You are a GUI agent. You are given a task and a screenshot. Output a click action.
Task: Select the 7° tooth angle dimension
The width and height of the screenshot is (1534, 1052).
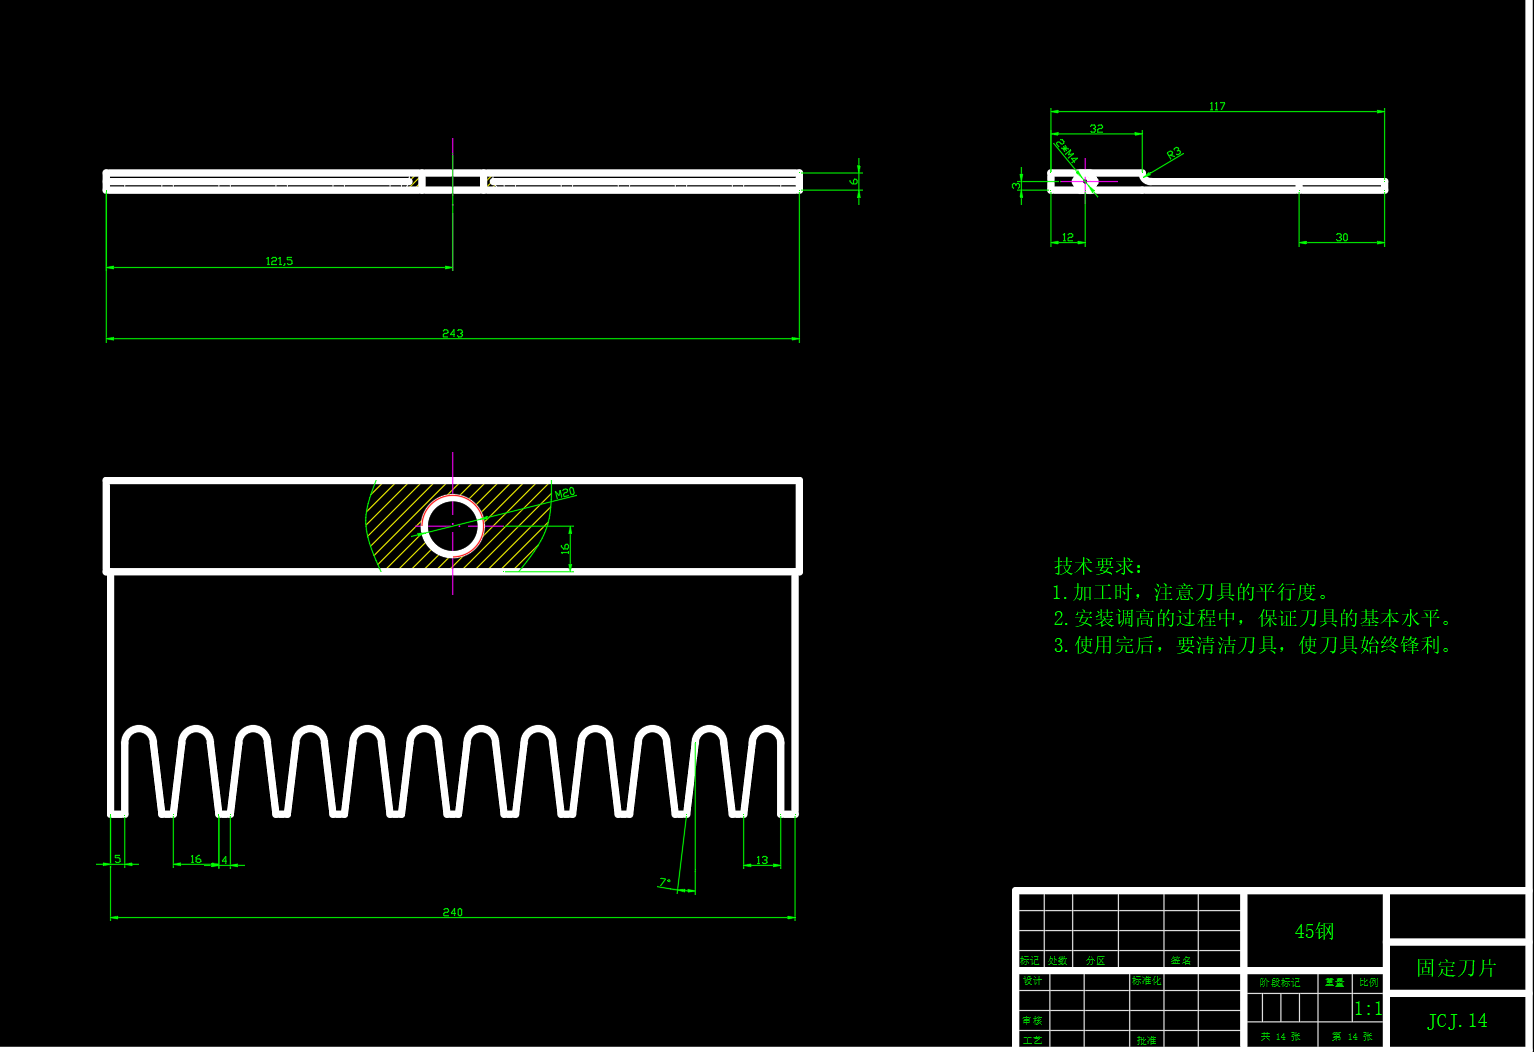[665, 882]
